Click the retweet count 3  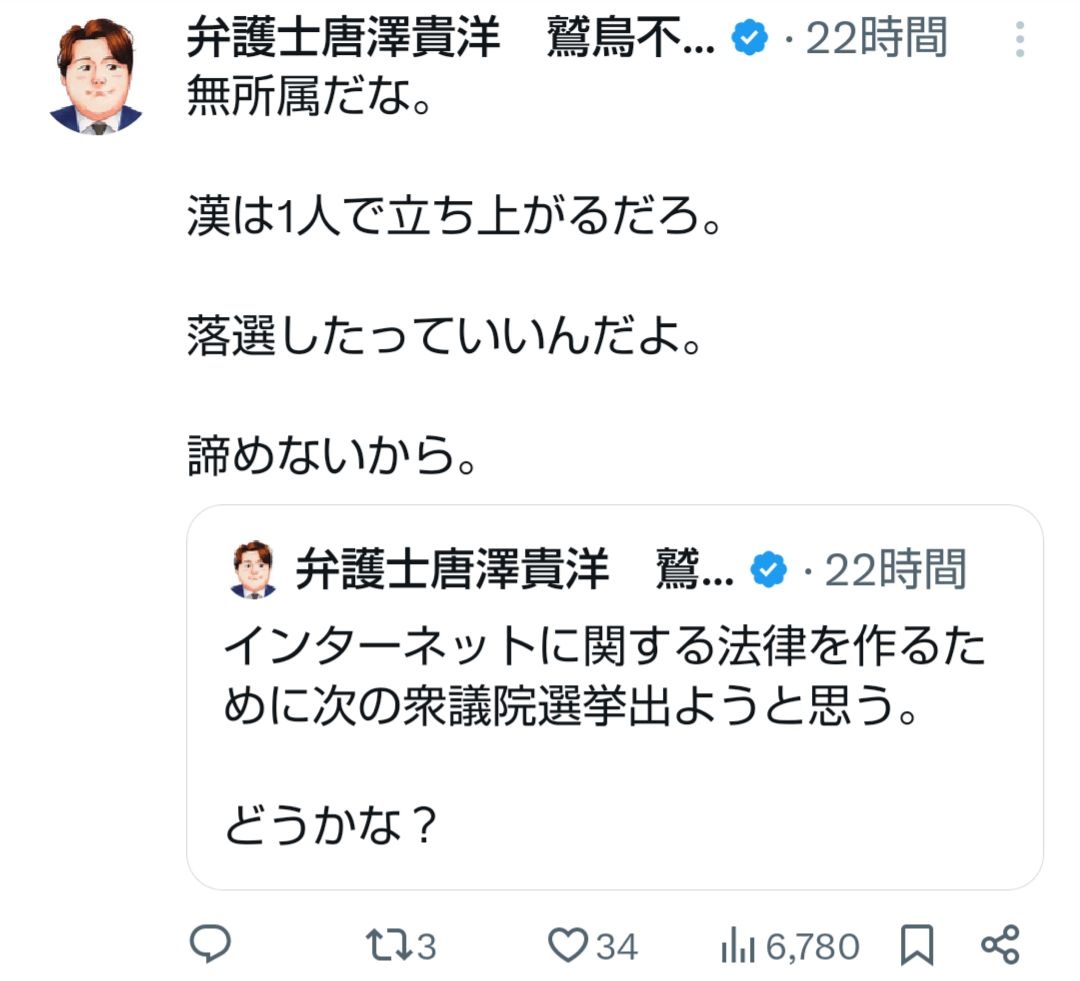[x=426, y=945]
